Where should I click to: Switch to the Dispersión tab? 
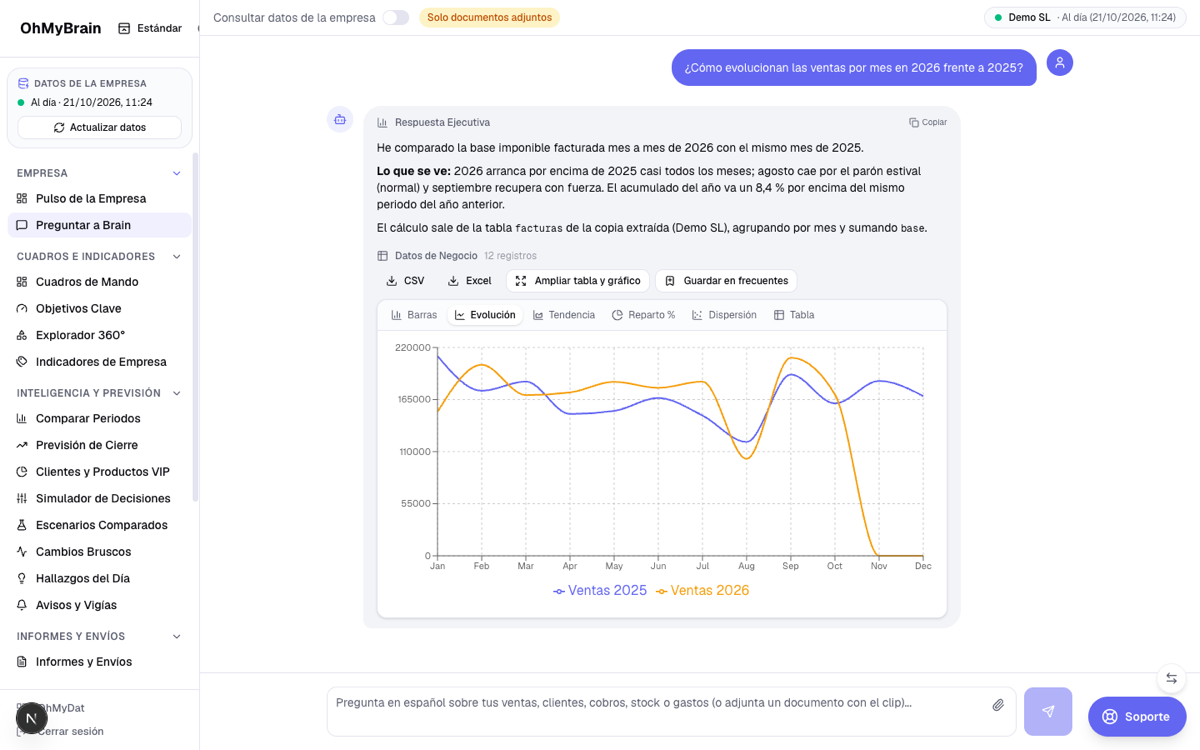(725, 315)
